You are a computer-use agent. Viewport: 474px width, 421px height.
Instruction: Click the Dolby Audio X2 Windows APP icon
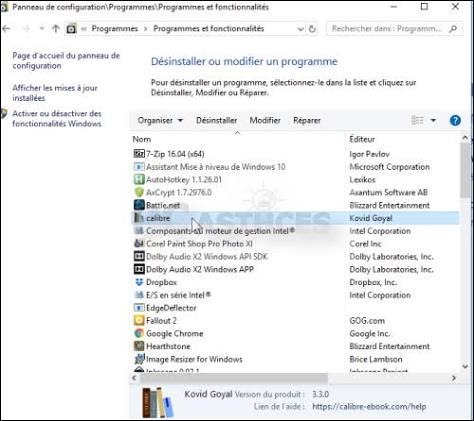[139, 269]
